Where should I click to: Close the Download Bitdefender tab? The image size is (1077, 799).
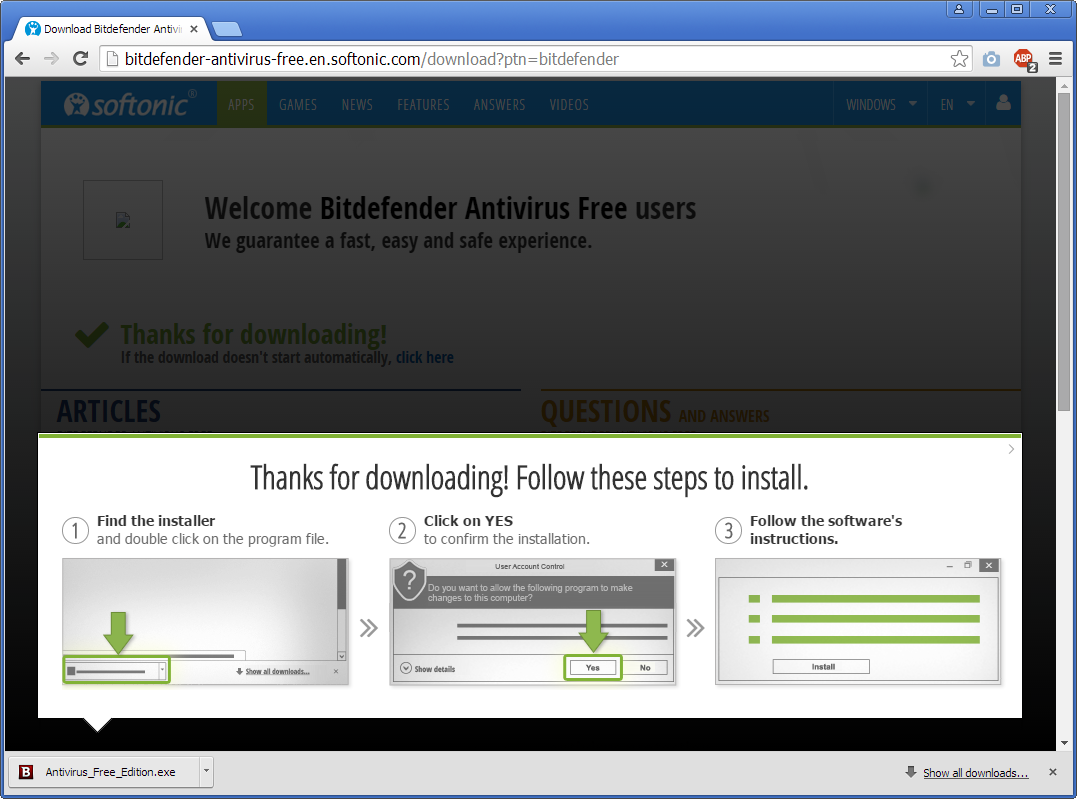[x=194, y=29]
